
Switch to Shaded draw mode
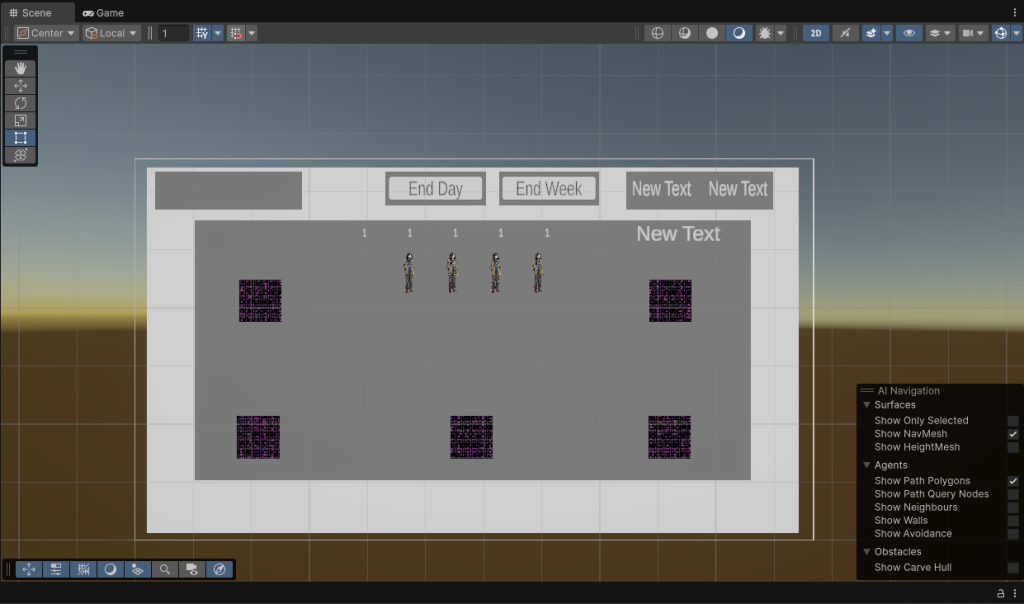[x=739, y=33]
